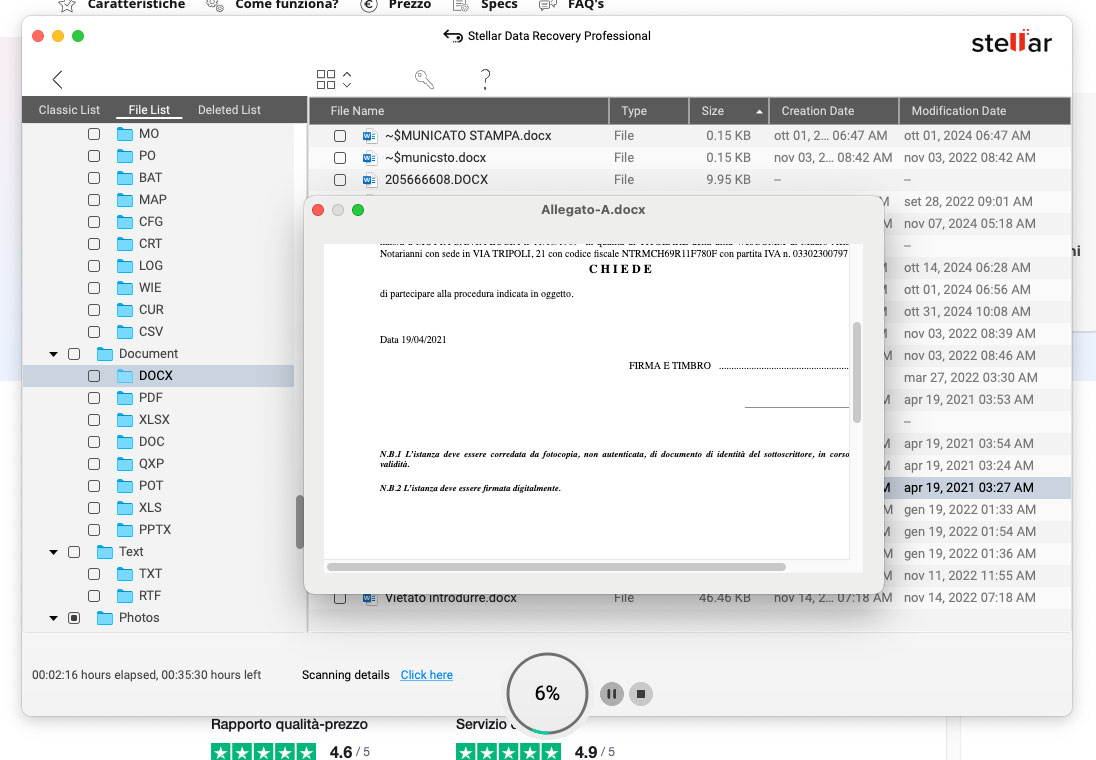Select the TXT folder icon
This screenshot has width=1096, height=760.
pos(125,574)
